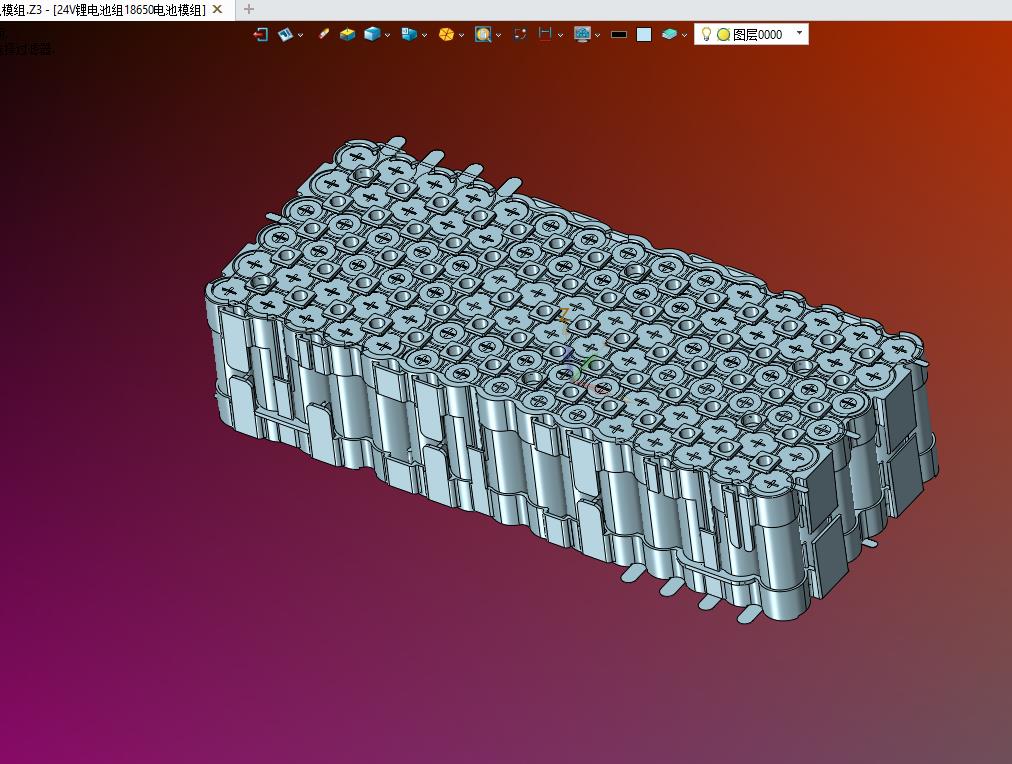Close the 24V锂电池组18650电池模组 tab

coord(218,9)
